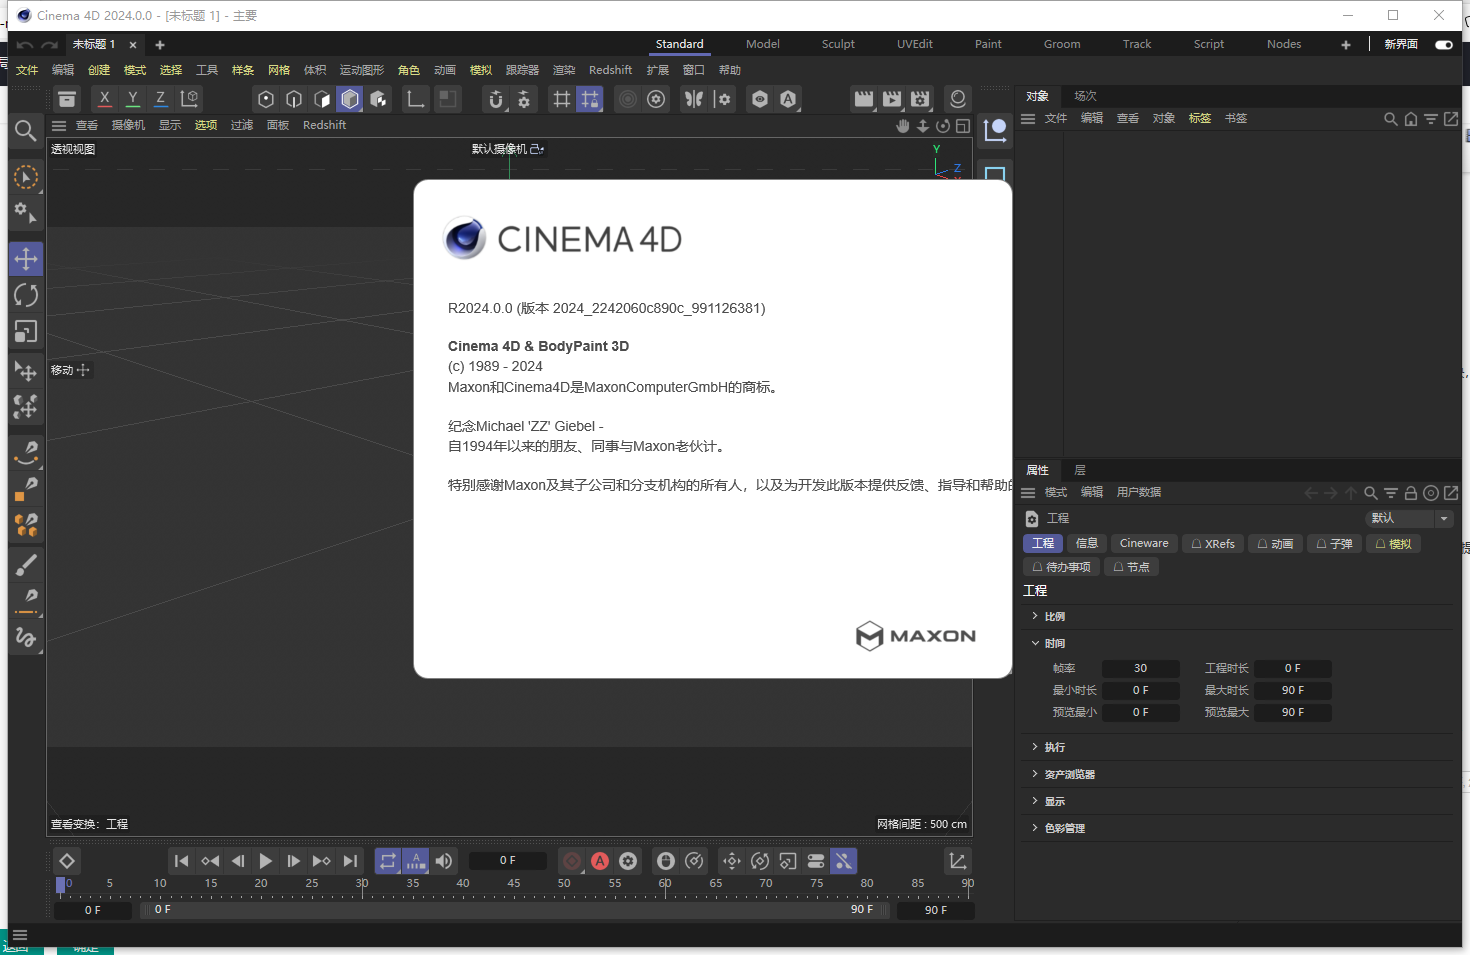
Task: Select the Rotate tool
Action: tap(26, 294)
